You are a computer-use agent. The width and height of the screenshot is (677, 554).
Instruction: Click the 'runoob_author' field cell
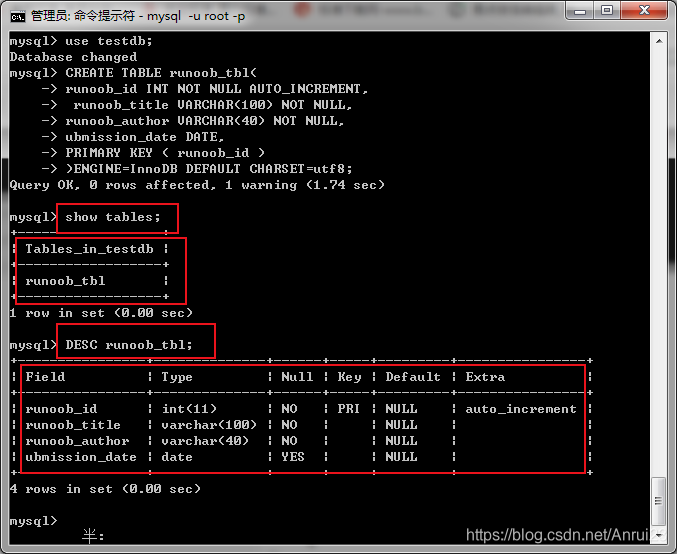coord(77,440)
